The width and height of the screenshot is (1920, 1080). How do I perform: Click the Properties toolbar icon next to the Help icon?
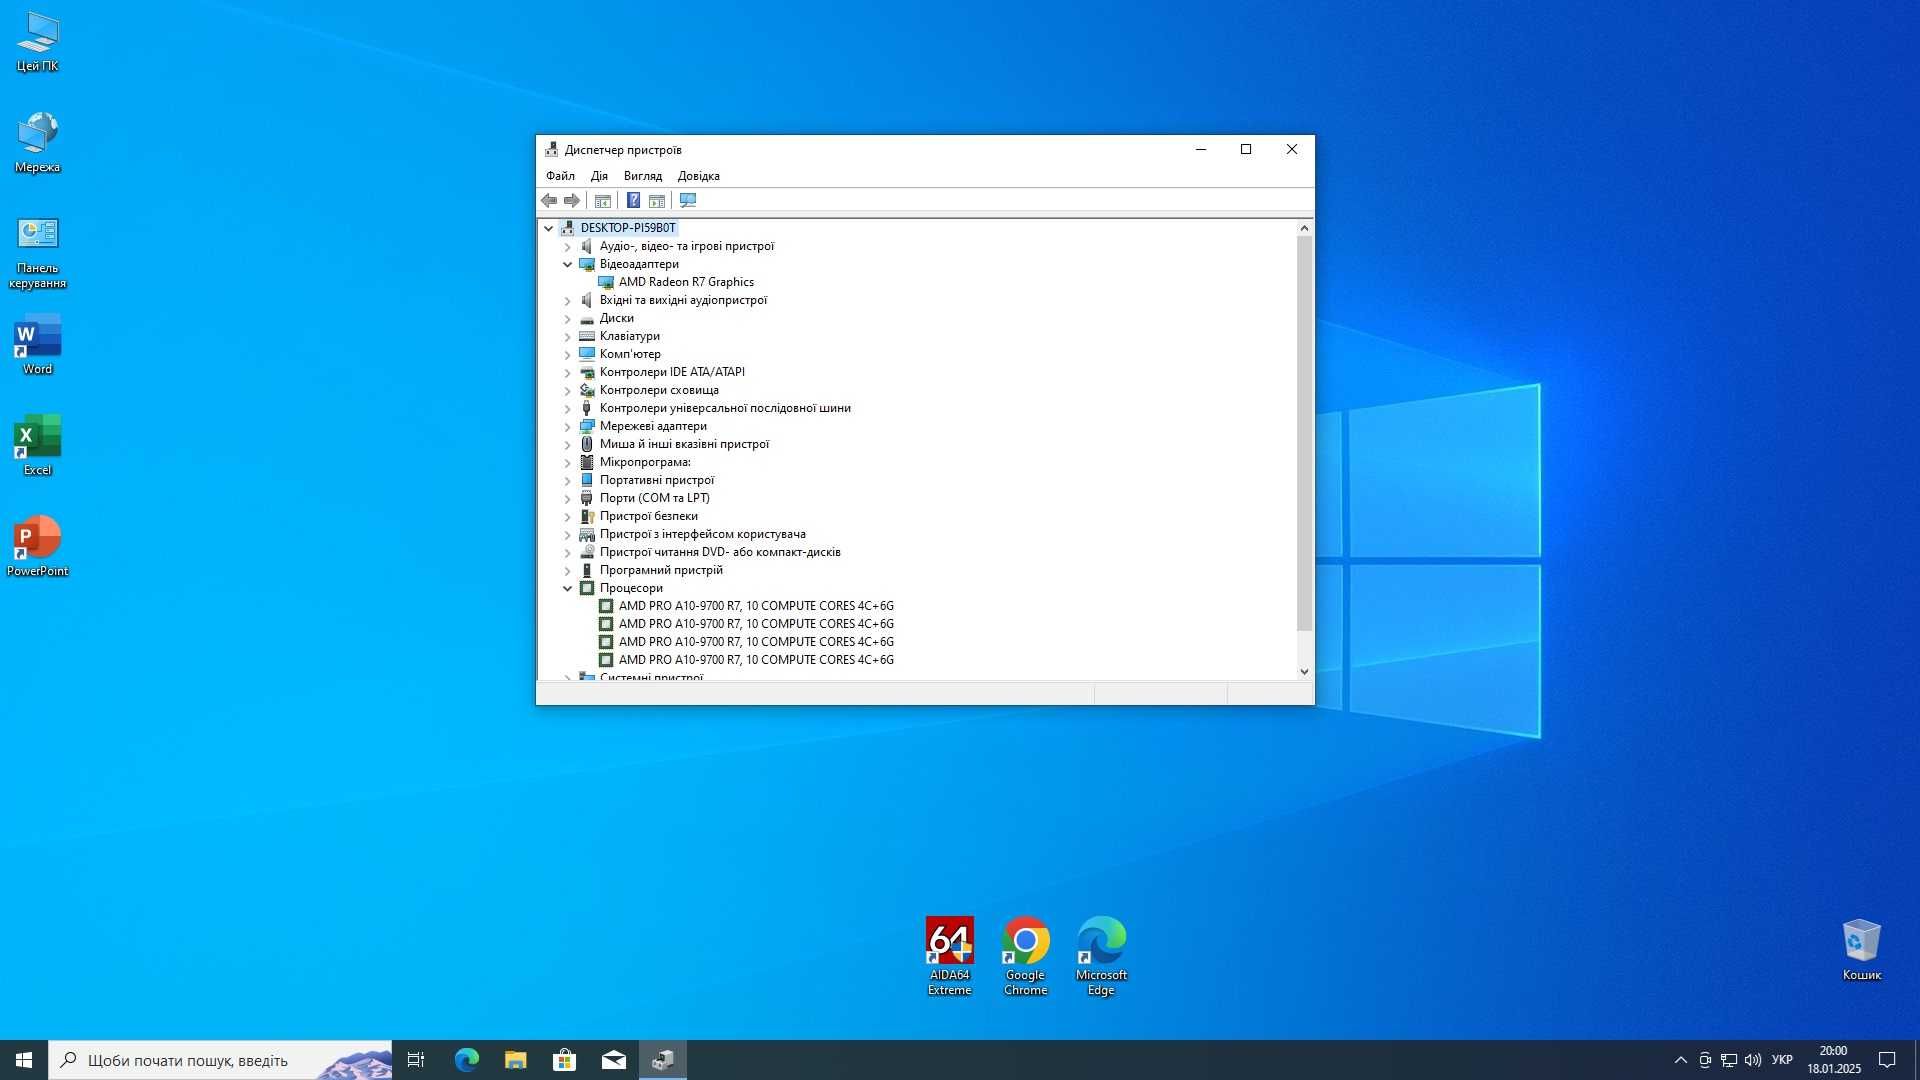click(x=657, y=201)
